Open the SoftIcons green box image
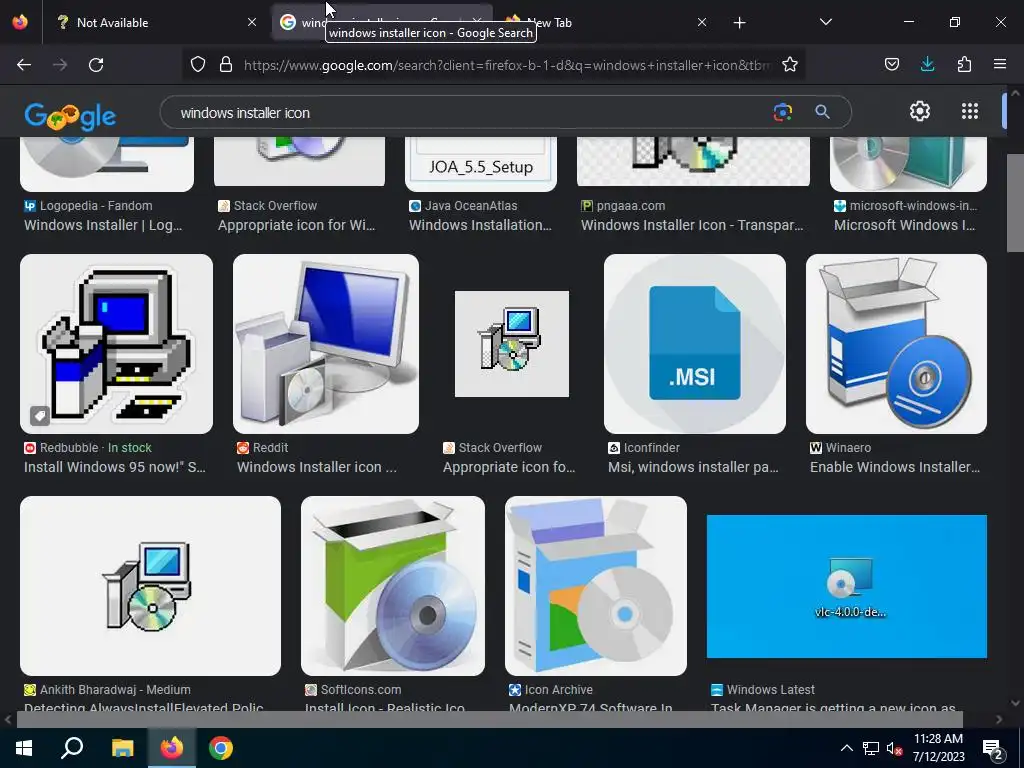 [392, 586]
